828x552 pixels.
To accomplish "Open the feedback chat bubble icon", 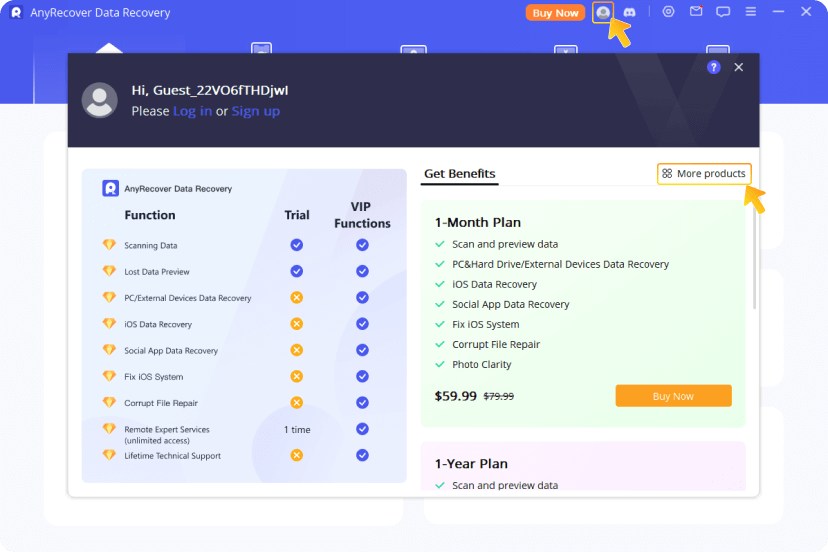I will [723, 12].
